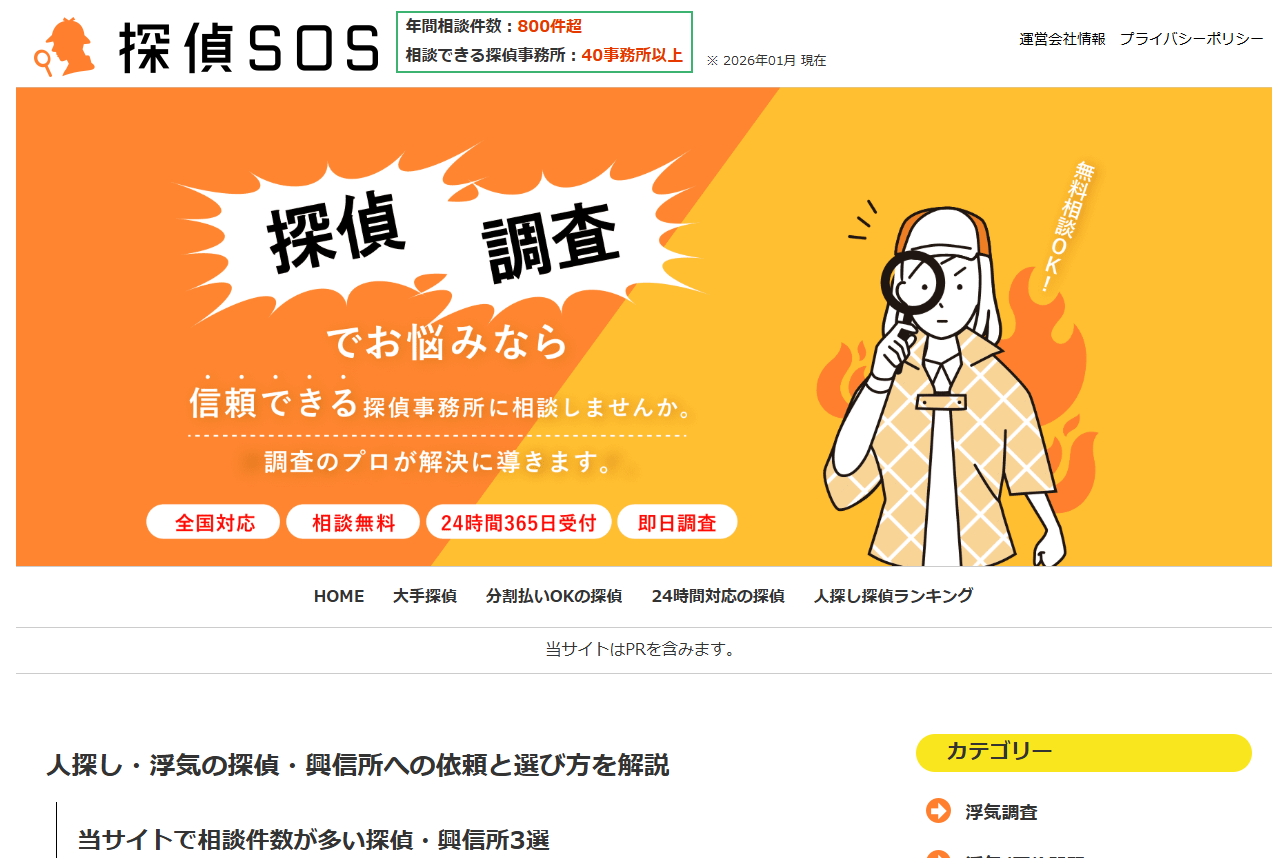Image resolution: width=1288 pixels, height=858 pixels.
Task: Go to HOME in navigation menu
Action: (x=339, y=596)
